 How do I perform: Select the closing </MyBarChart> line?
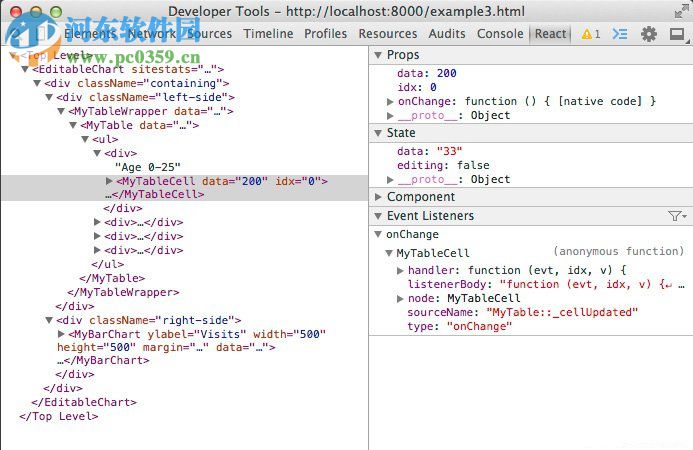pyautogui.click(x=103, y=360)
